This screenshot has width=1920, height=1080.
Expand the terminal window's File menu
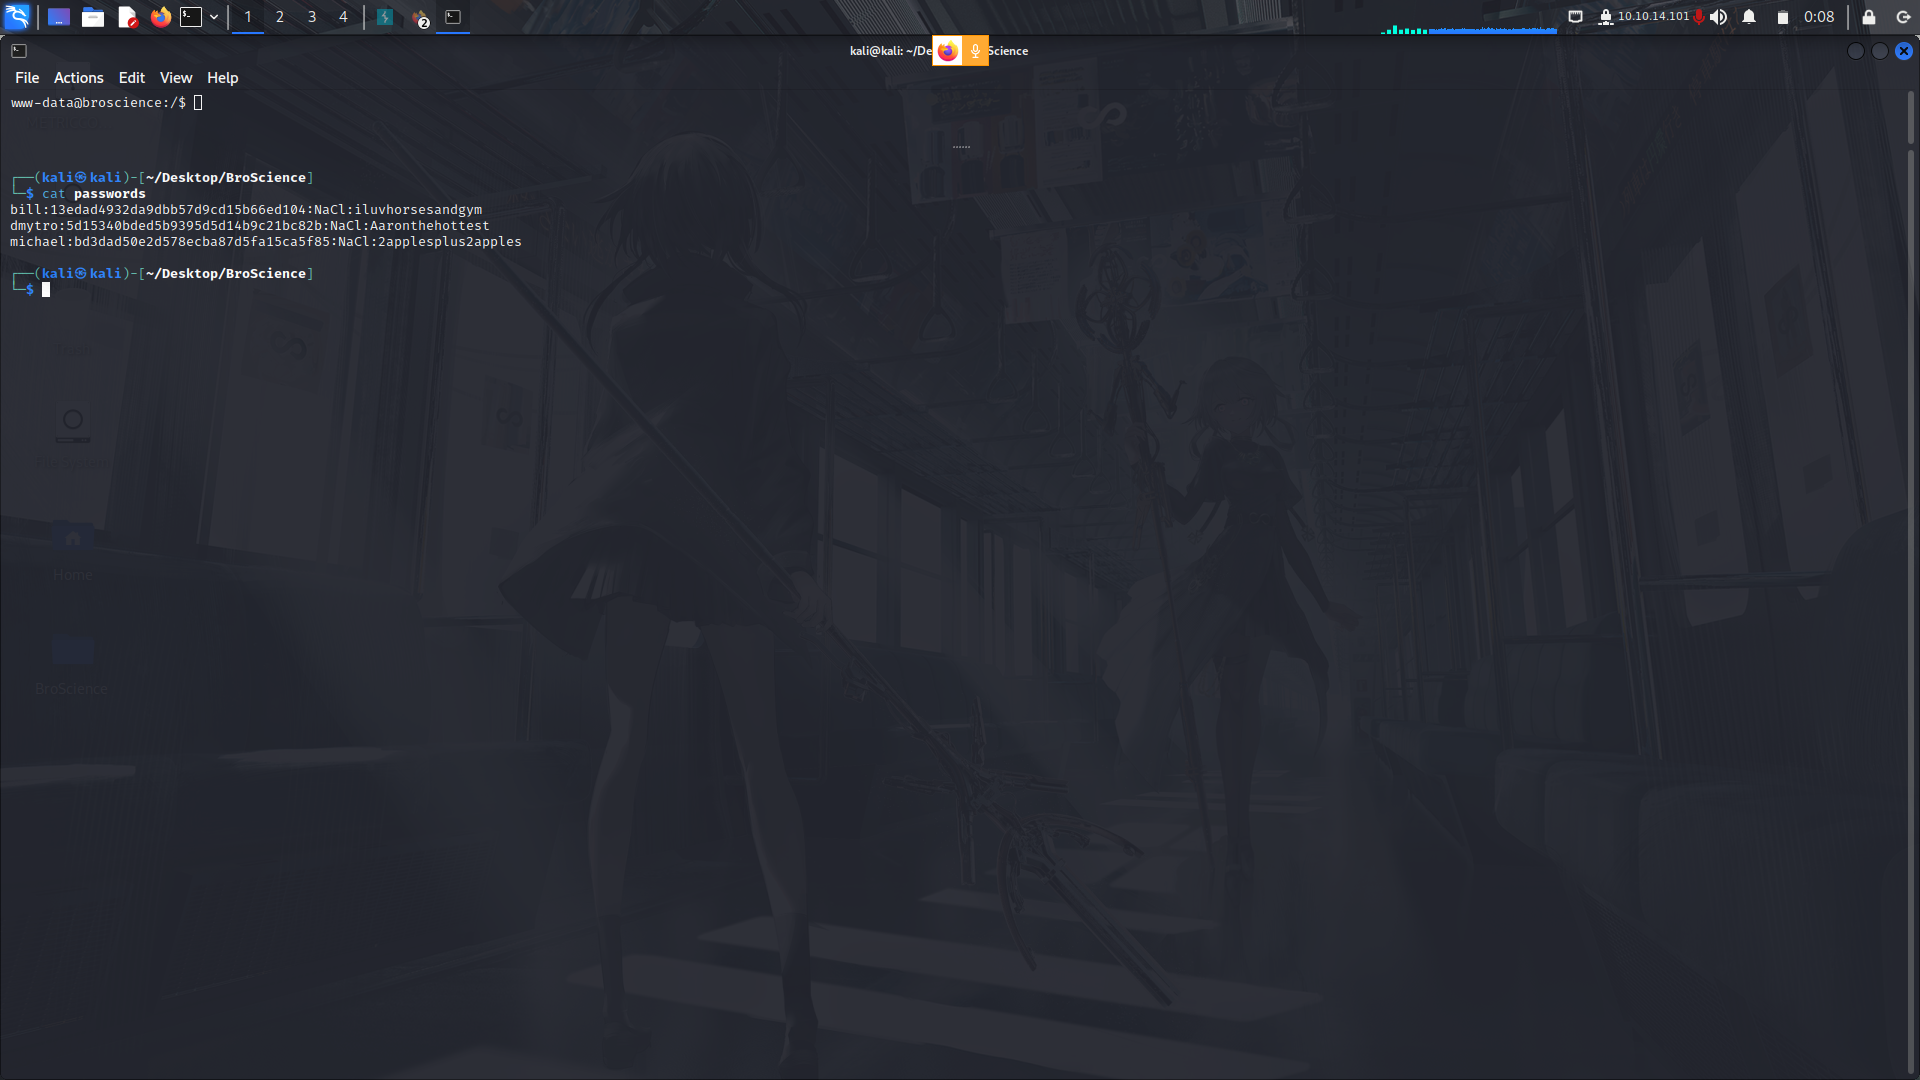(x=27, y=77)
